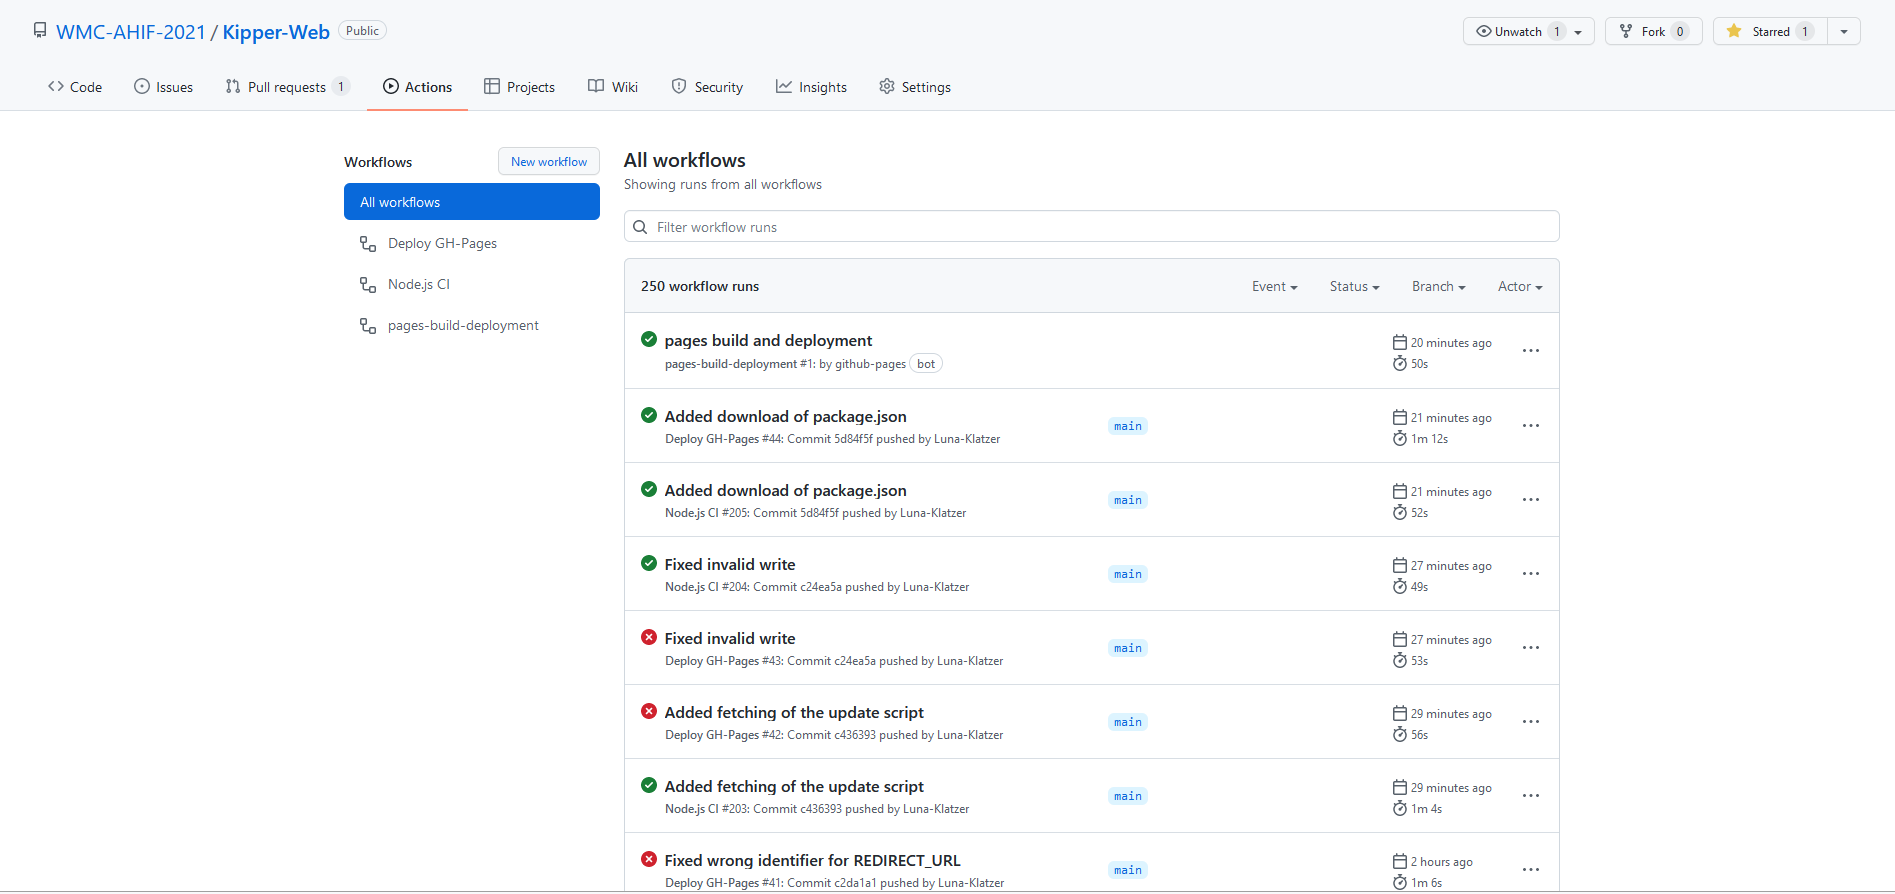Click stopwatch icon beside 50s duration
The image size is (1895, 894).
pyautogui.click(x=1400, y=363)
